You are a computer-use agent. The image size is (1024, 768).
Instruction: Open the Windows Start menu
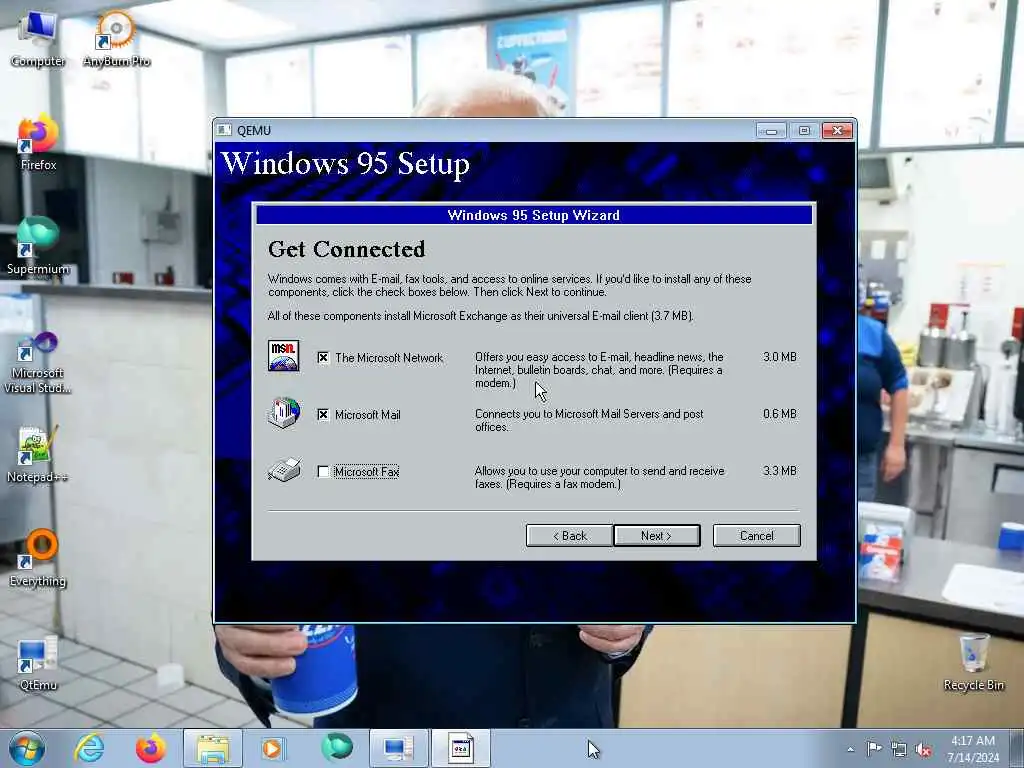click(x=27, y=748)
